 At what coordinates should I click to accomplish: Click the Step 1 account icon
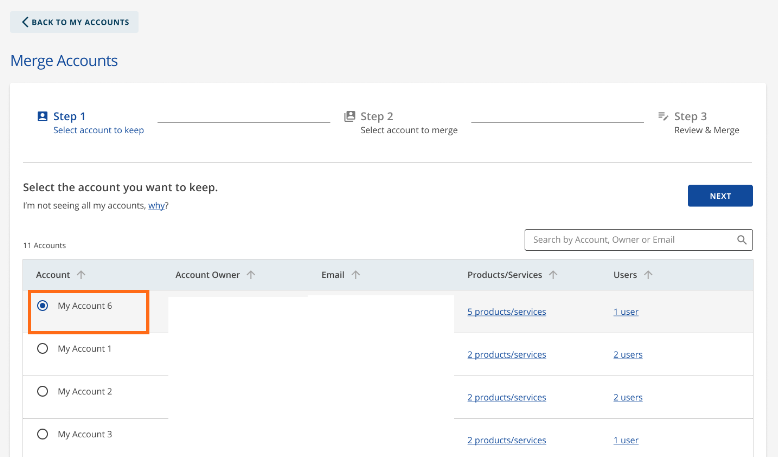pos(42,117)
